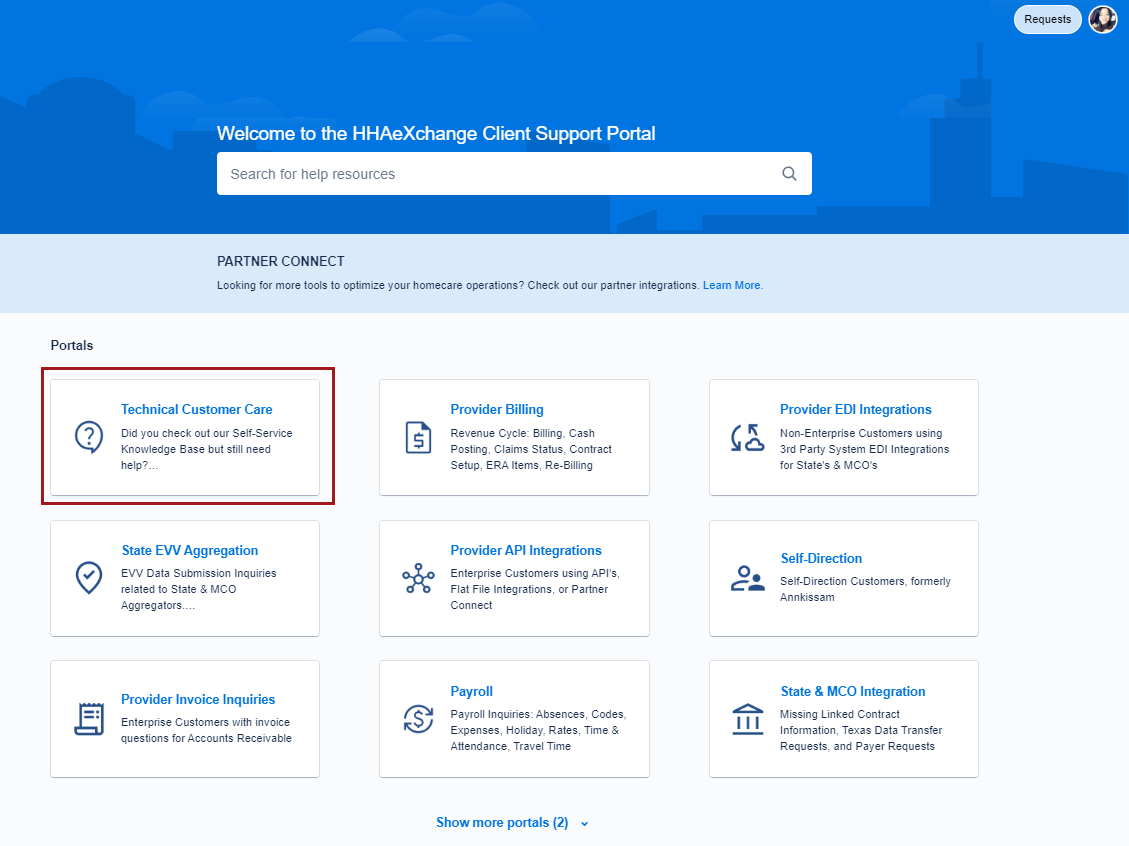The height and width of the screenshot is (846, 1129).
Task: Open State & MCO Integration portal link
Action: (x=853, y=691)
